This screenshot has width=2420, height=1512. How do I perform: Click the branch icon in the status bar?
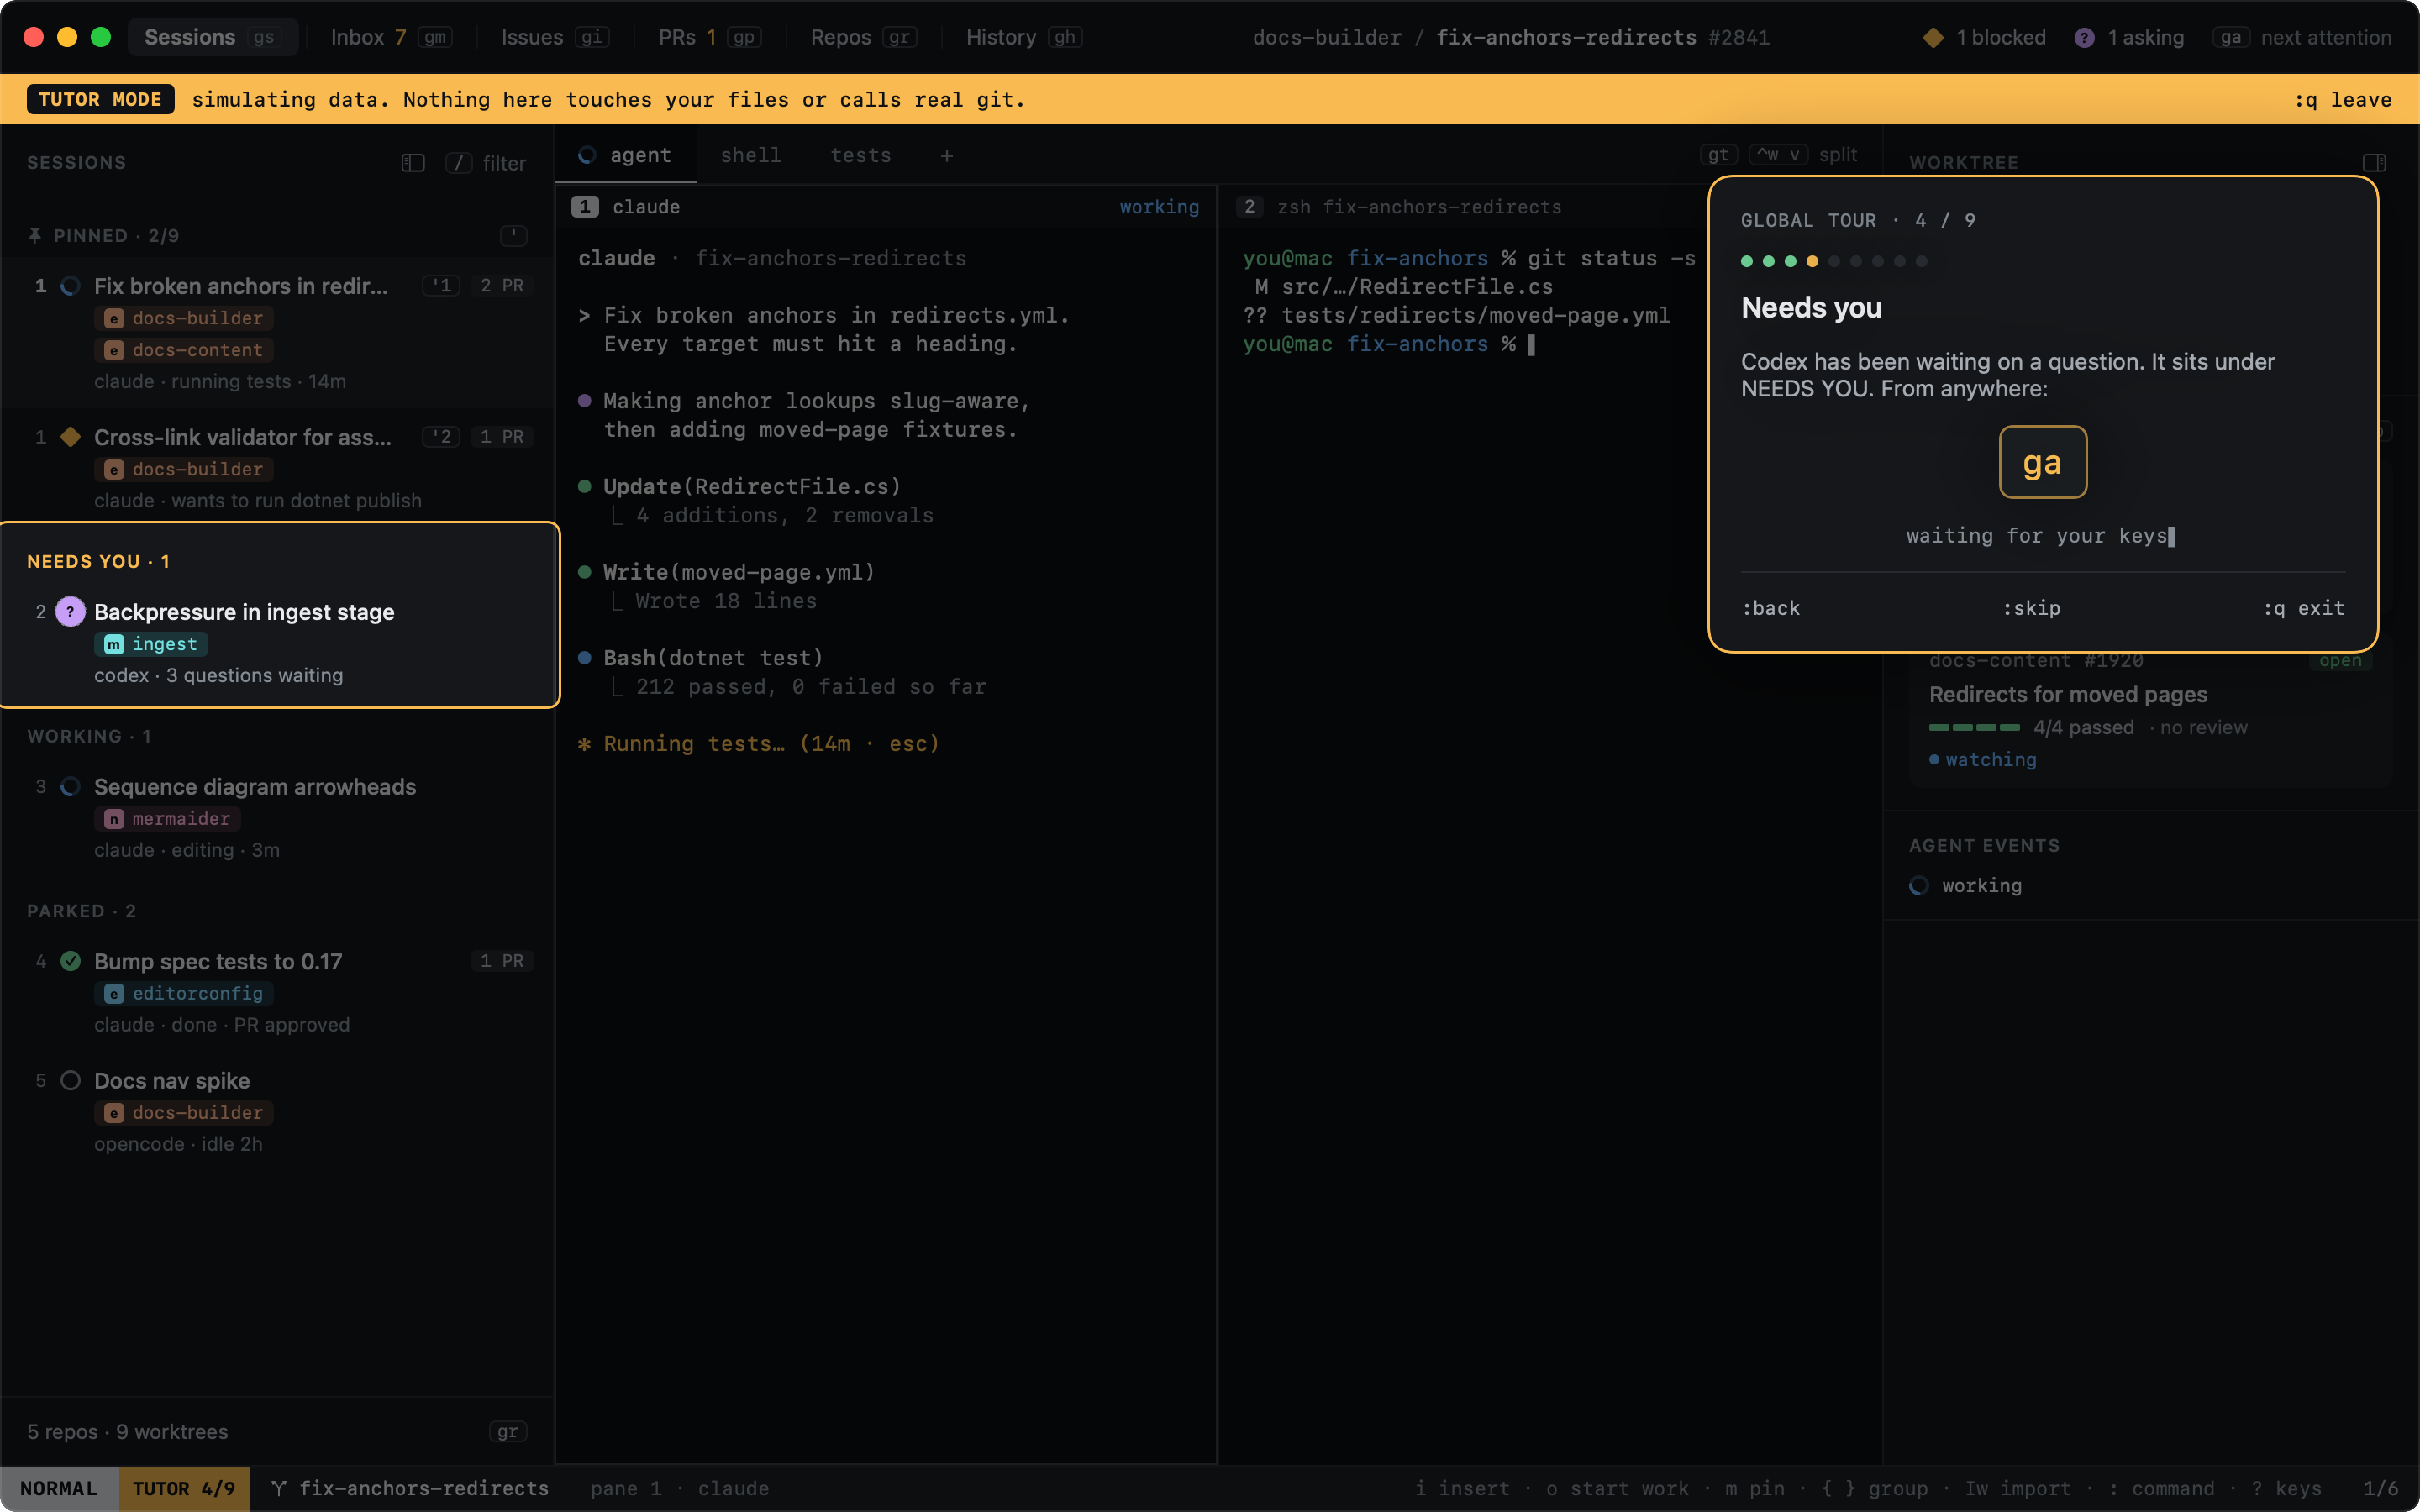point(279,1488)
